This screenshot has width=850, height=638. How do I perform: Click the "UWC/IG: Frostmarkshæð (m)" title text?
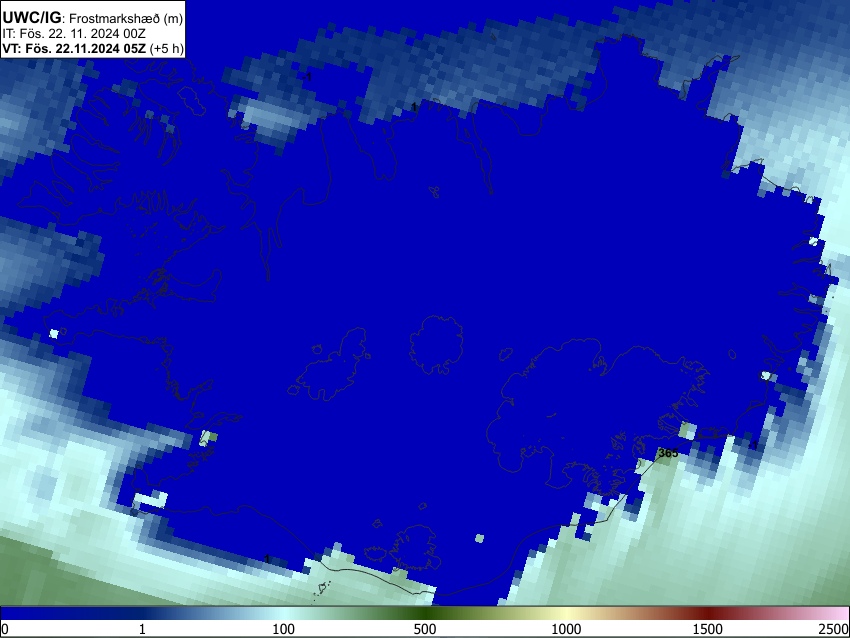click(x=93, y=18)
